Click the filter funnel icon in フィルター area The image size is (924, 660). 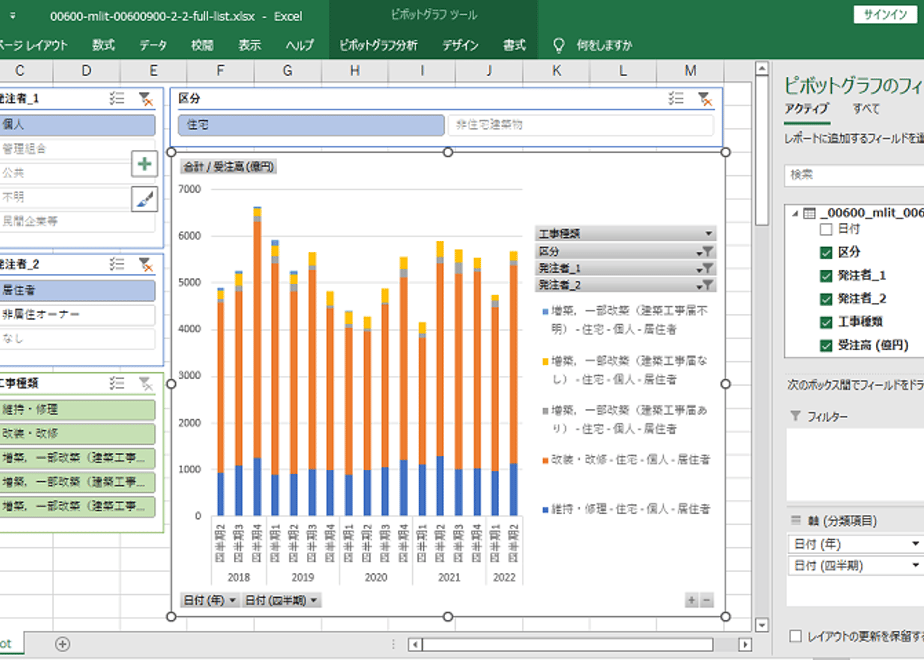pos(795,416)
